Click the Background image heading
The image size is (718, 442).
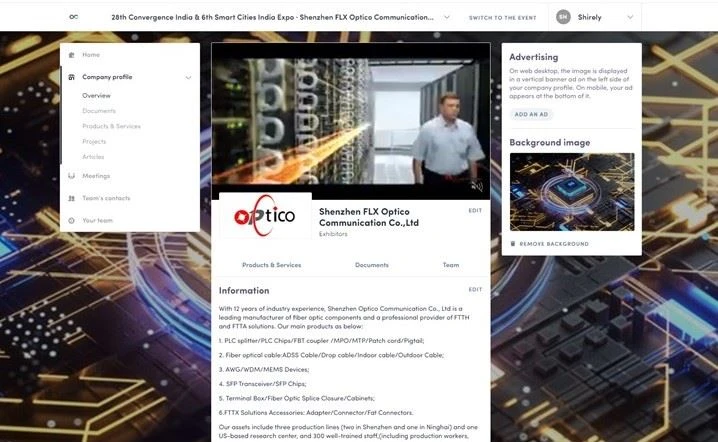[549, 142]
